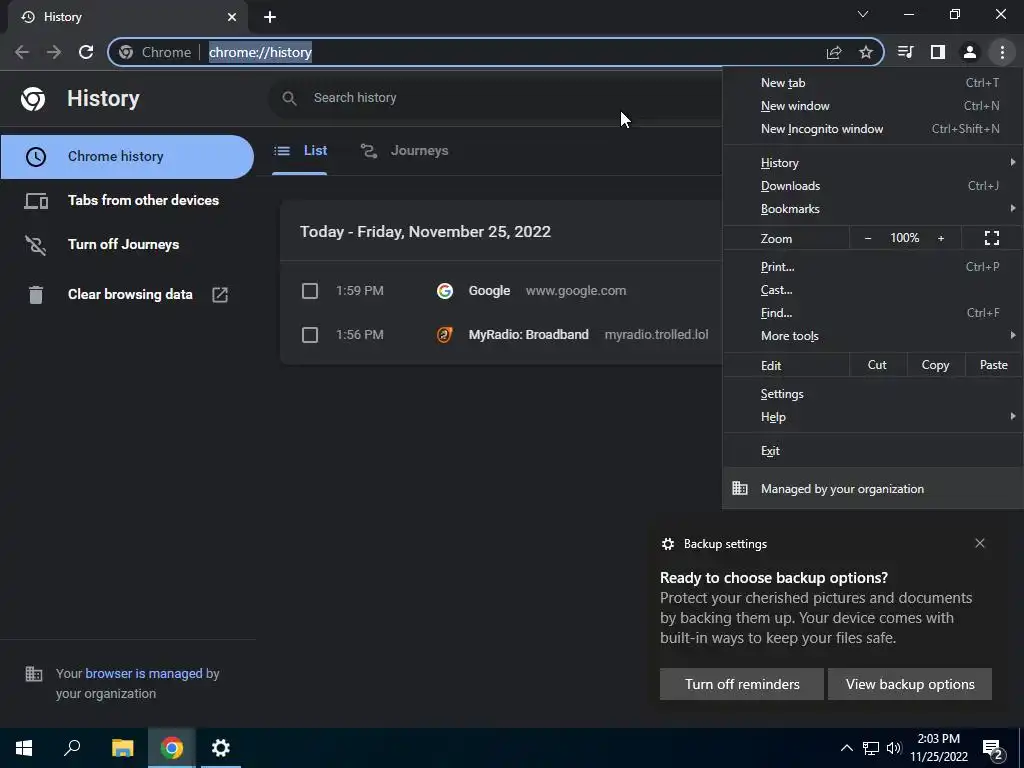The width and height of the screenshot is (1024, 768).
Task: Choose Print from the menu
Action: [x=873, y=266]
